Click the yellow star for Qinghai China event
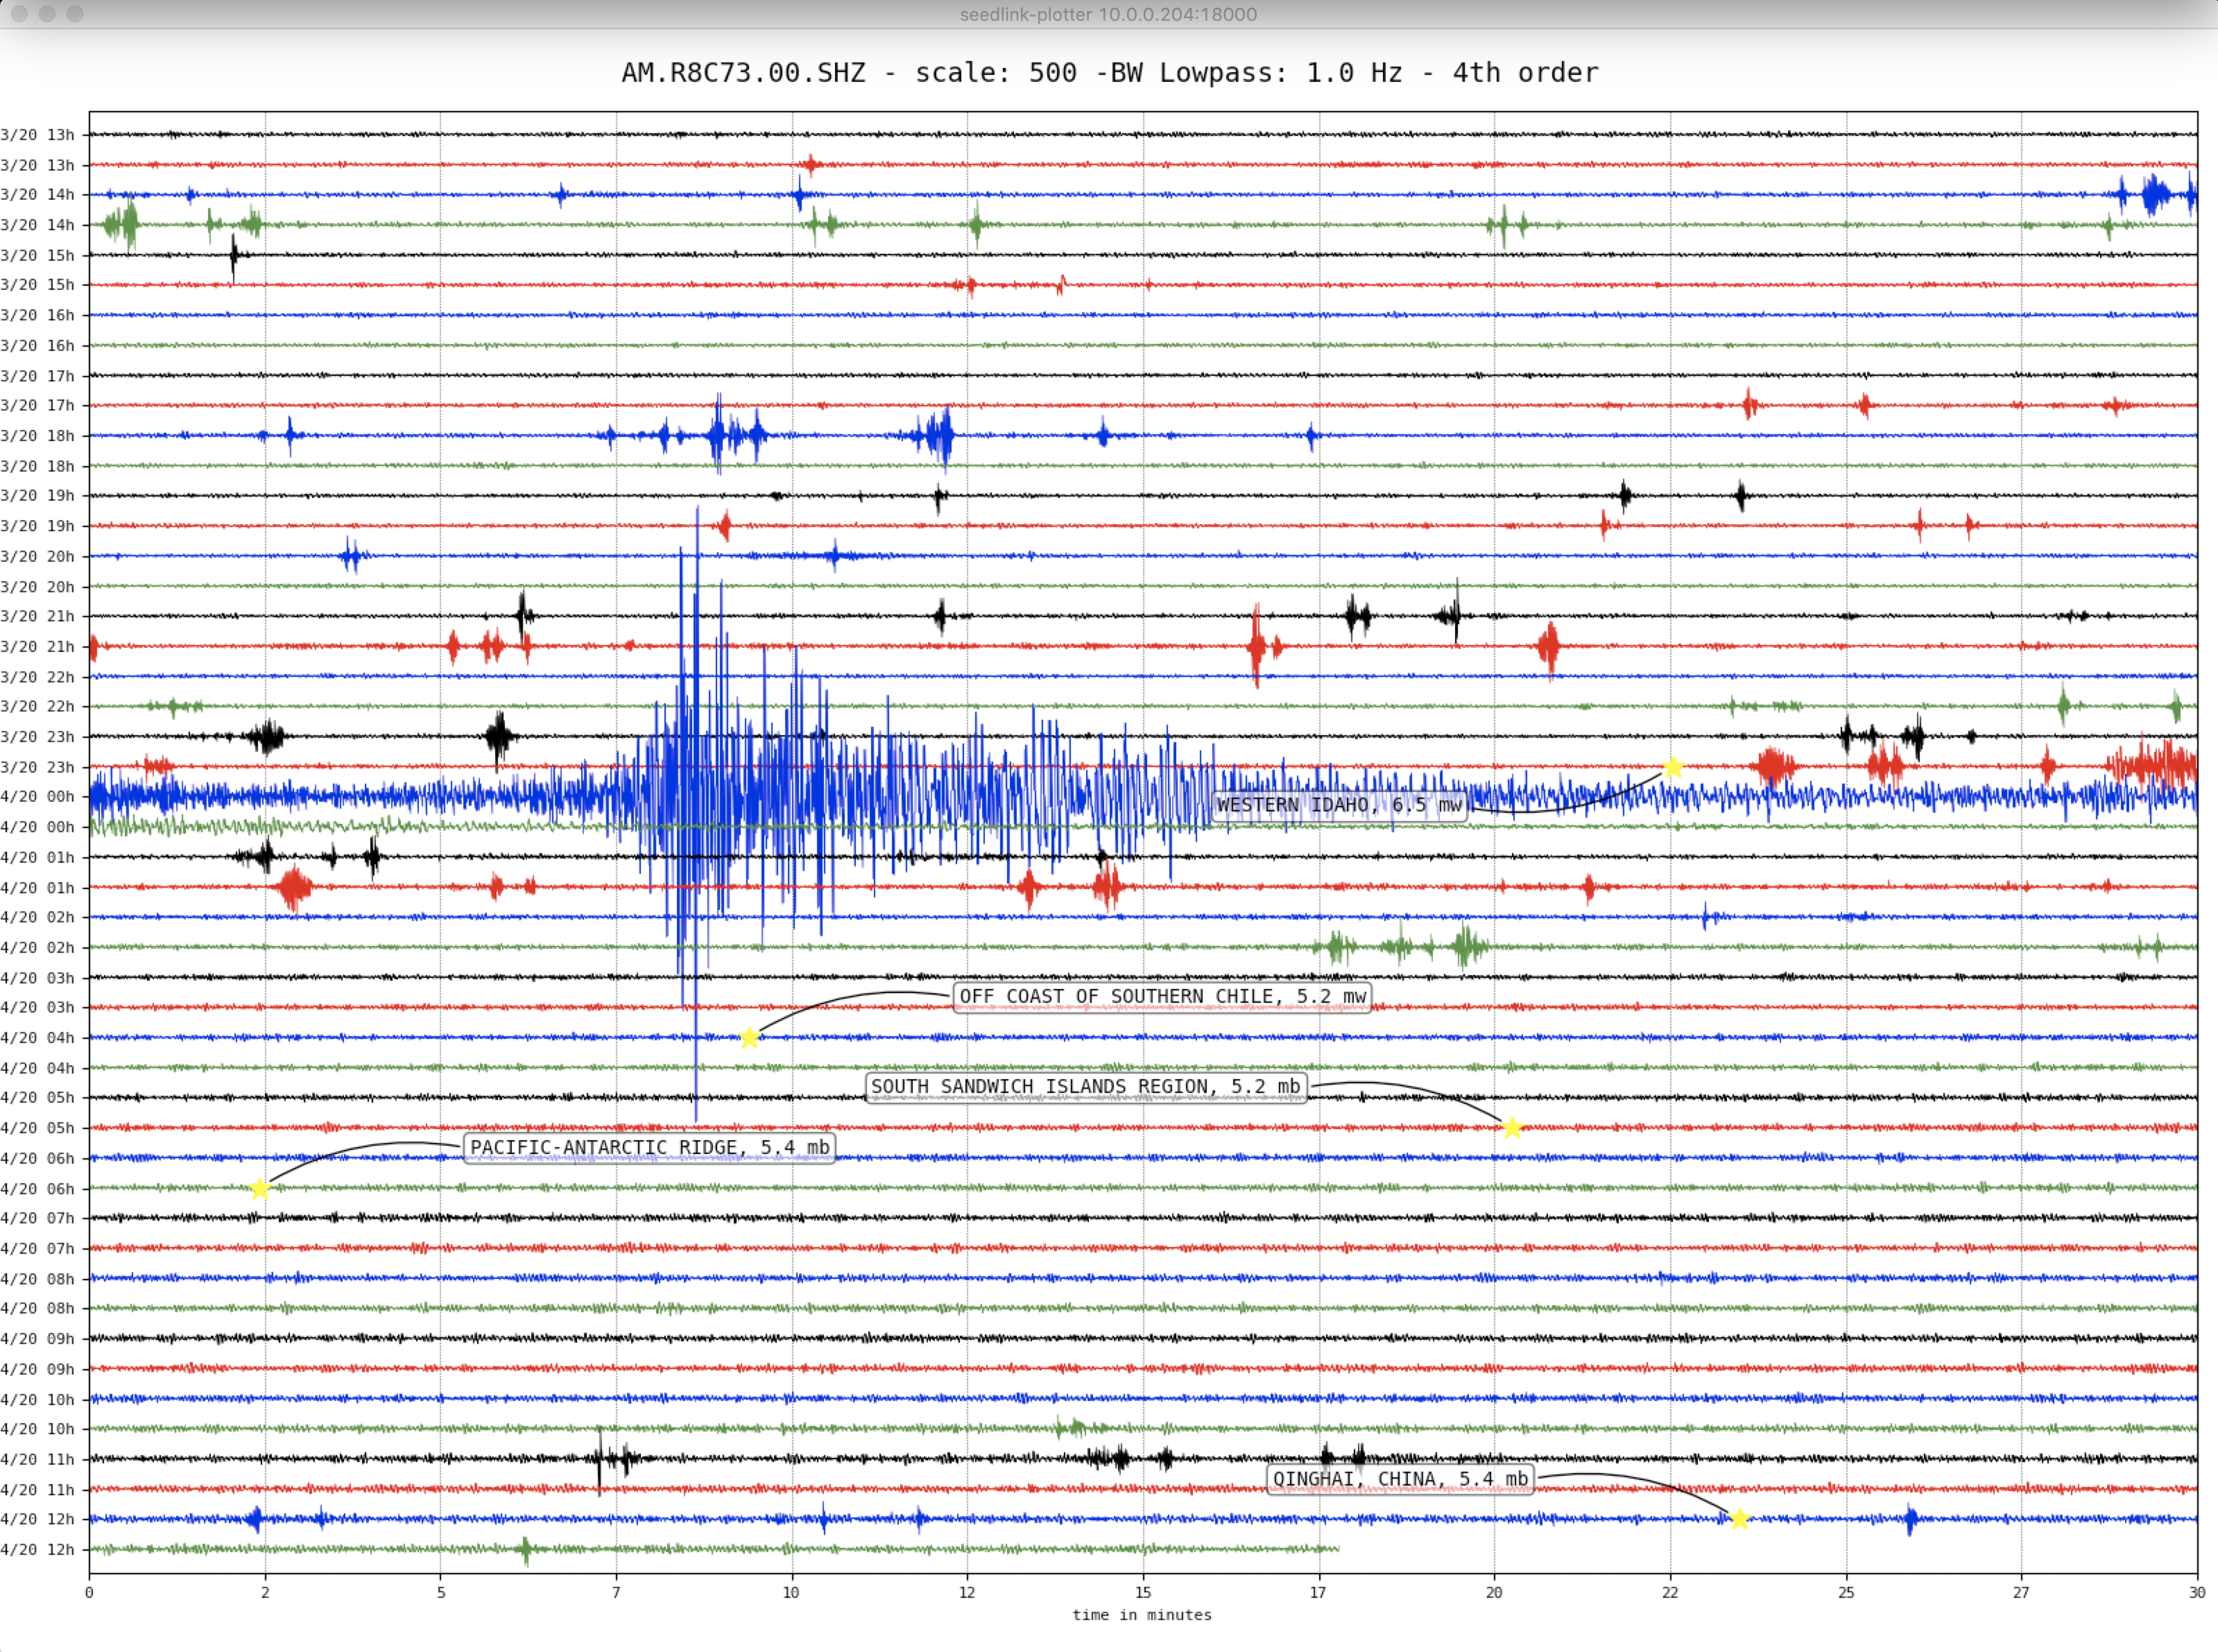Screen dimensions: 2218x1652 point(1739,1519)
